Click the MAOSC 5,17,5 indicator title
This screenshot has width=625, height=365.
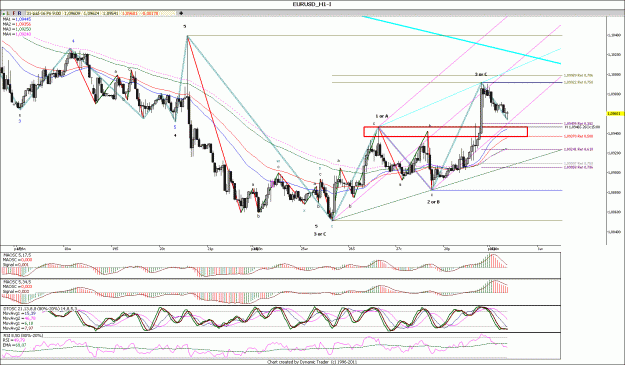click(17, 255)
